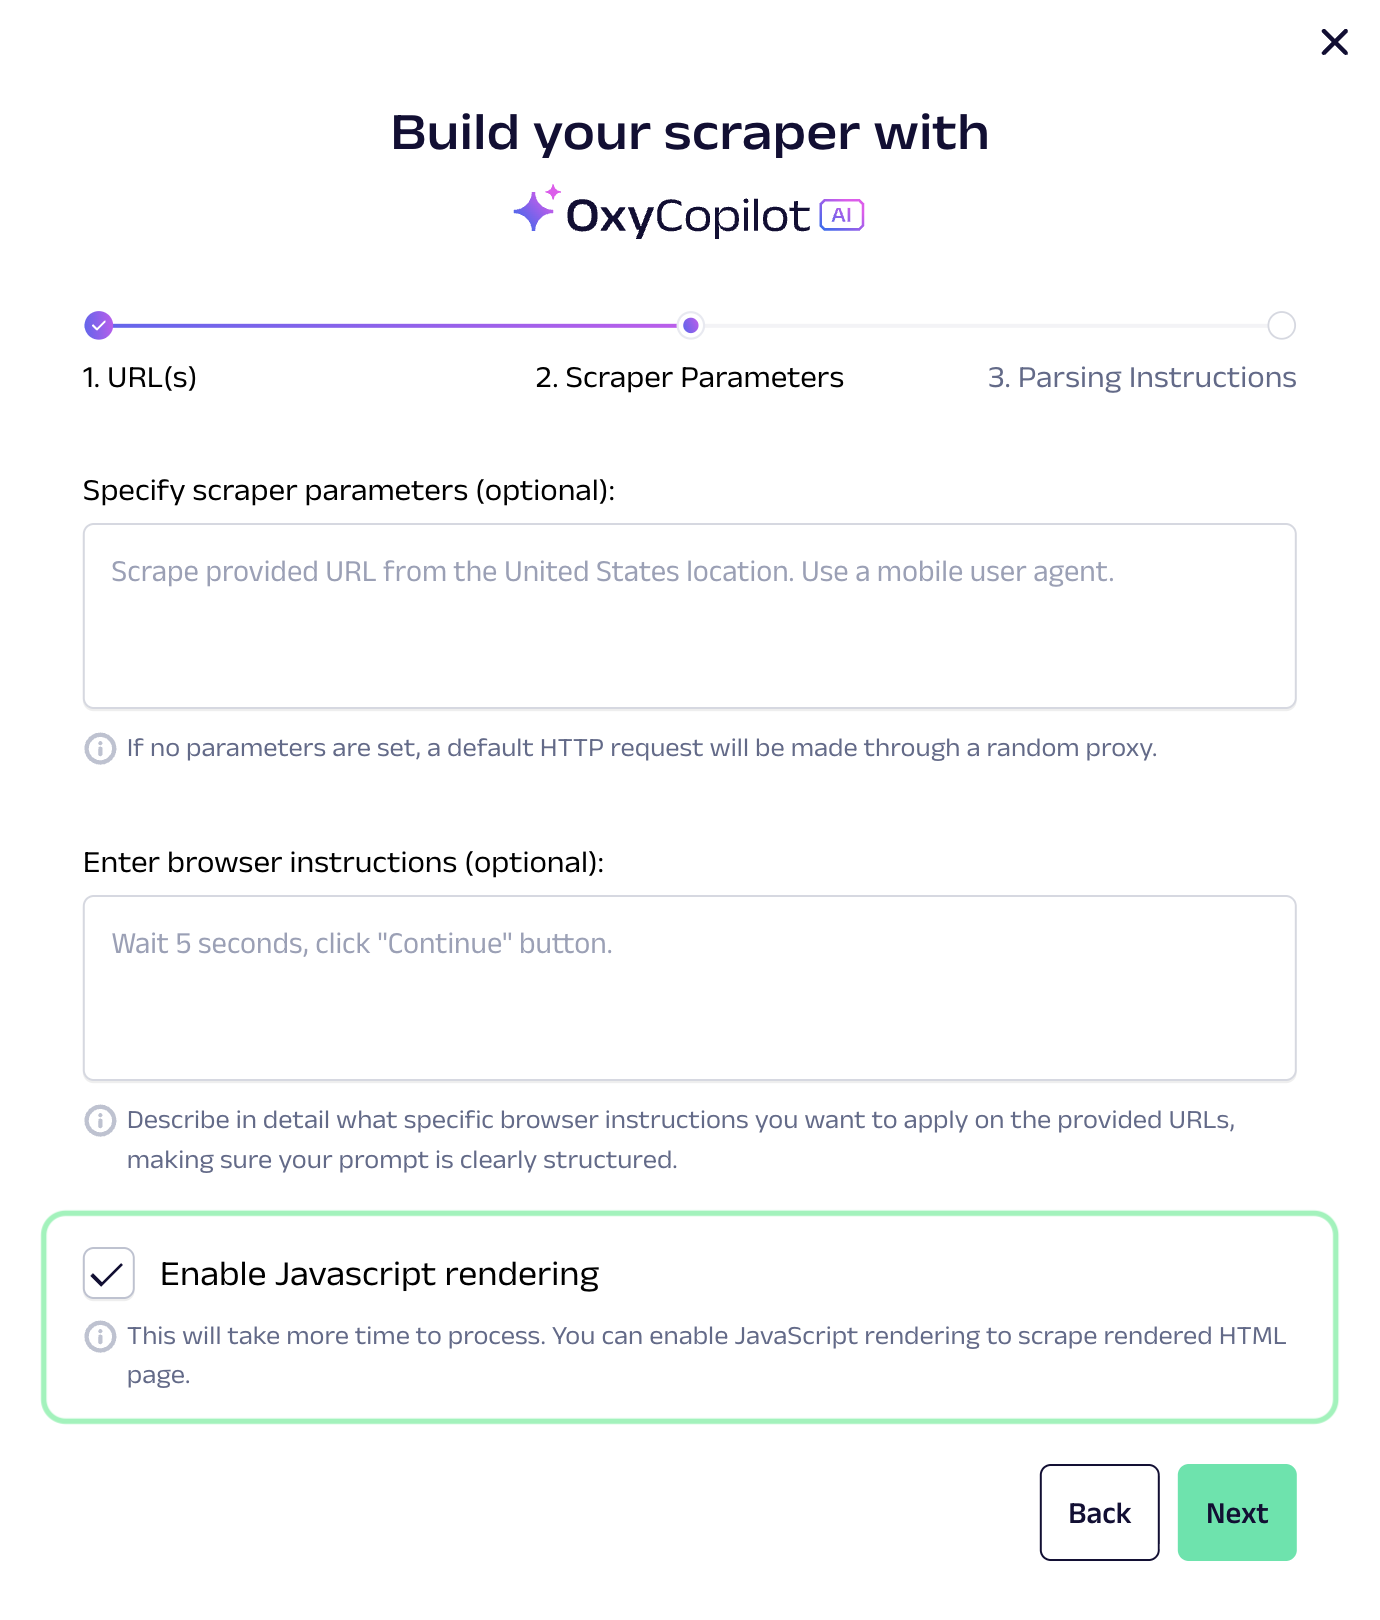
Task: Click the "Enable Javascript rendering" label text
Action: coord(379,1274)
